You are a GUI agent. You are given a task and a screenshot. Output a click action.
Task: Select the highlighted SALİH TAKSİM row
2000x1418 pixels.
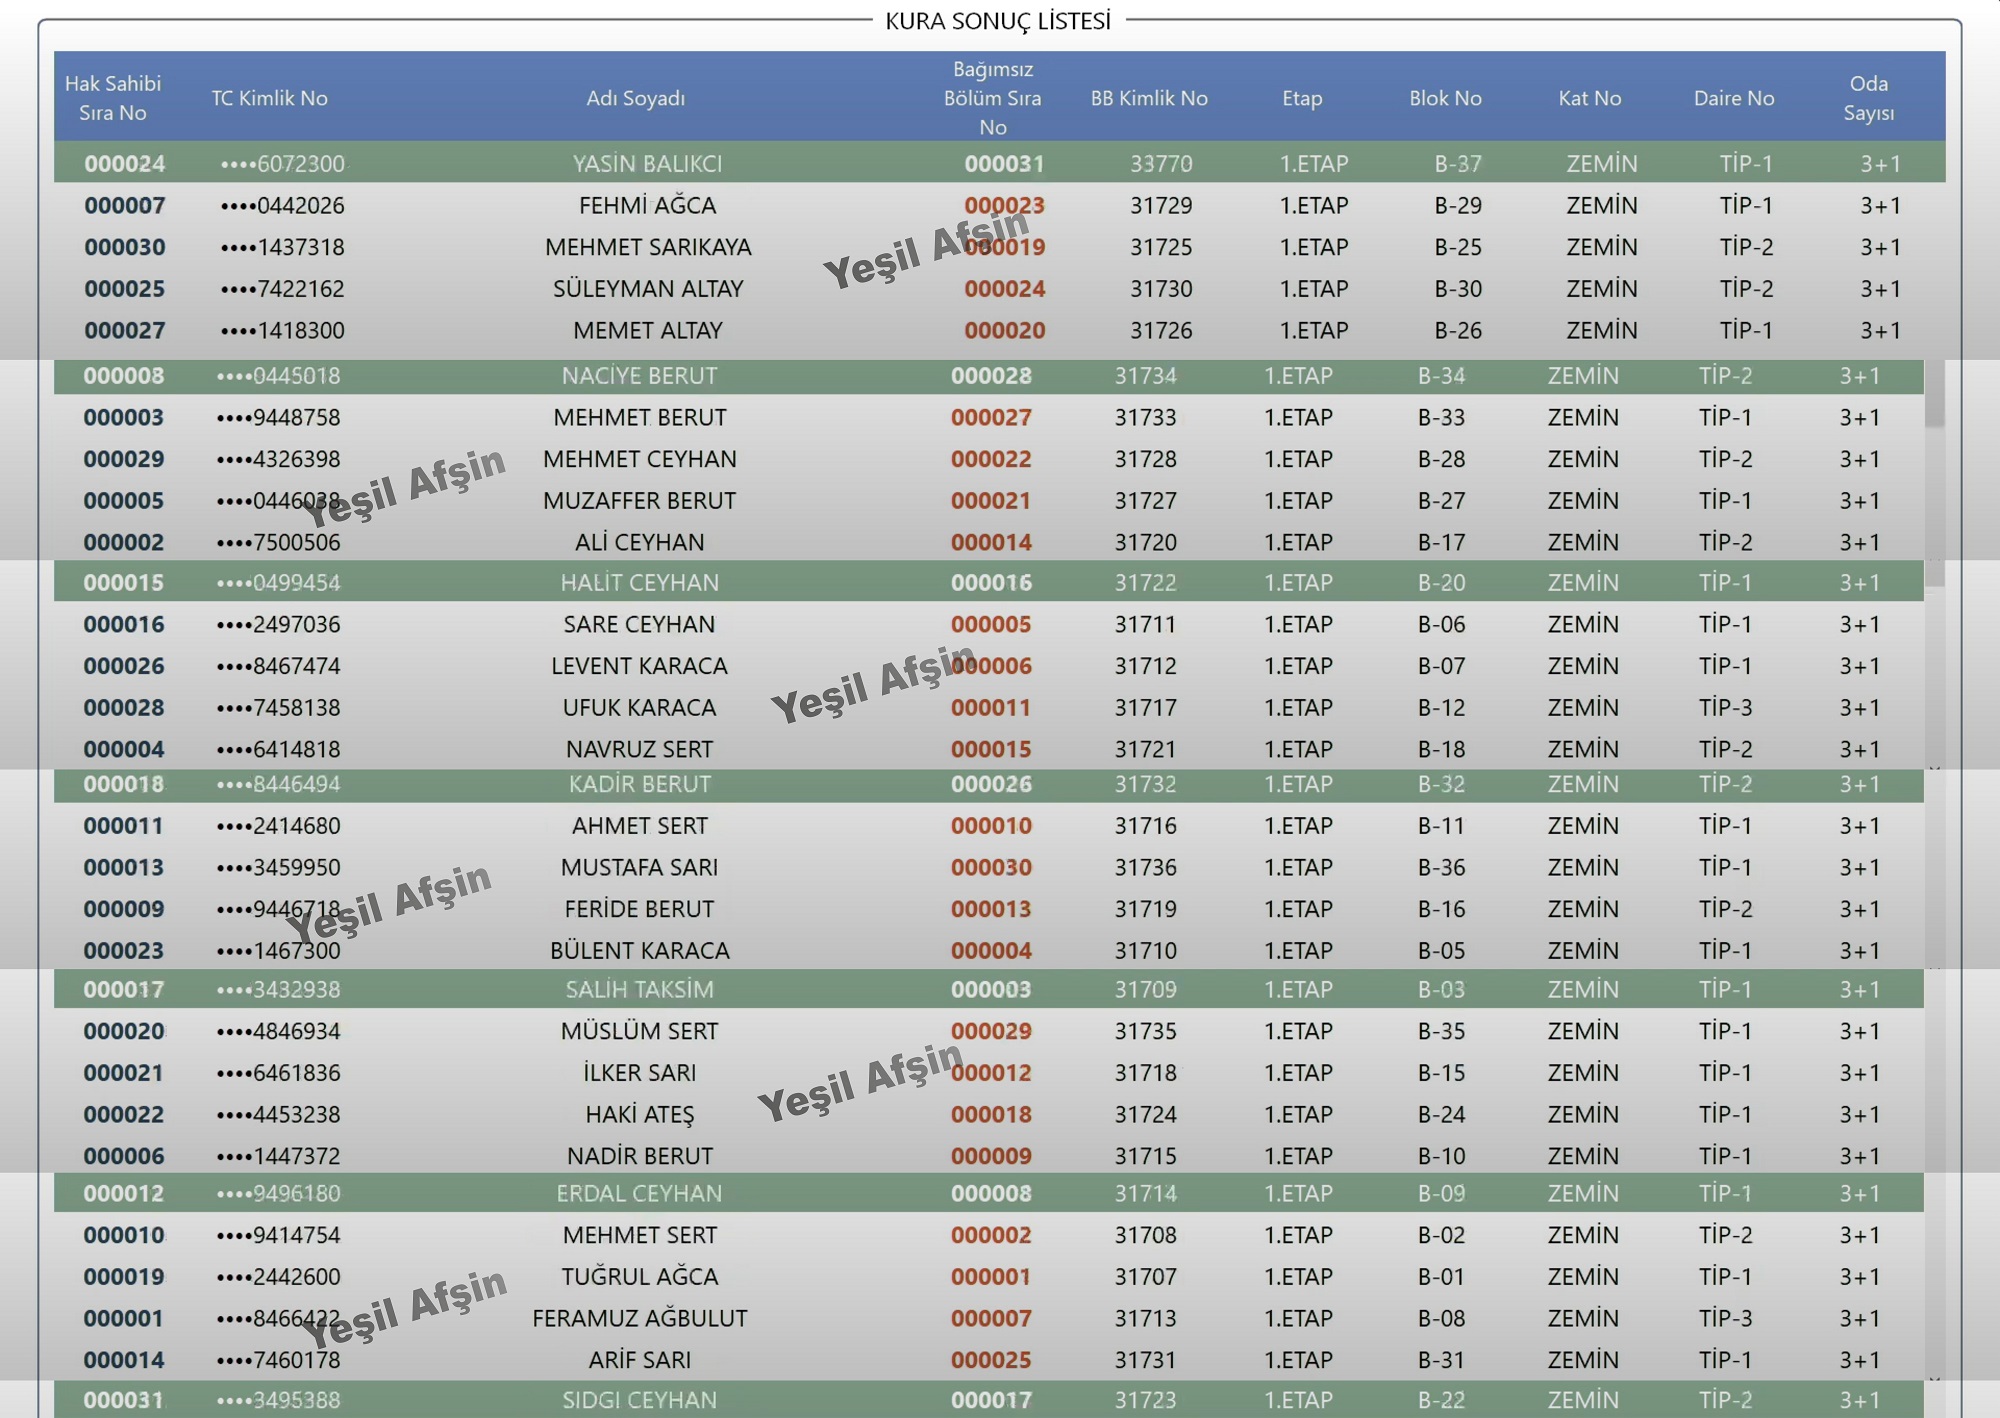pos(989,989)
